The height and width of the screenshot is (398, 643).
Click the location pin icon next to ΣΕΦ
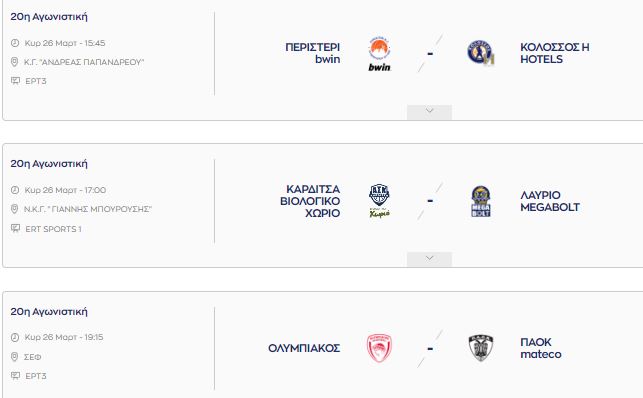point(14,357)
